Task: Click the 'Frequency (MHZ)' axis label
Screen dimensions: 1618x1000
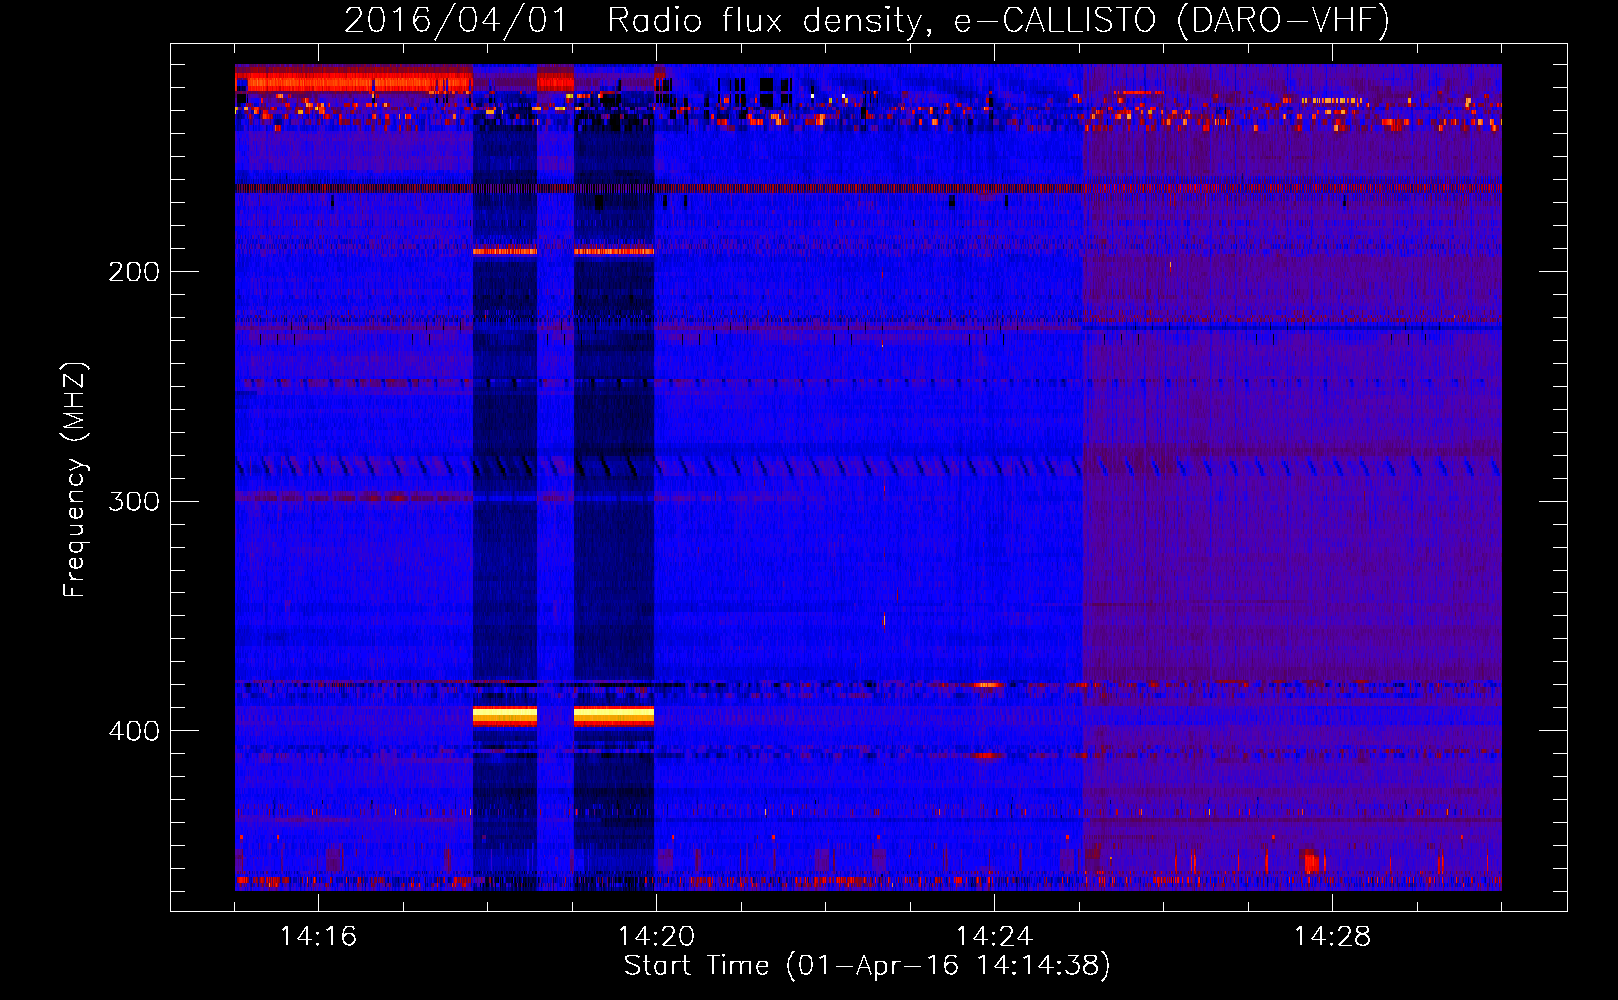Action: (x=75, y=480)
